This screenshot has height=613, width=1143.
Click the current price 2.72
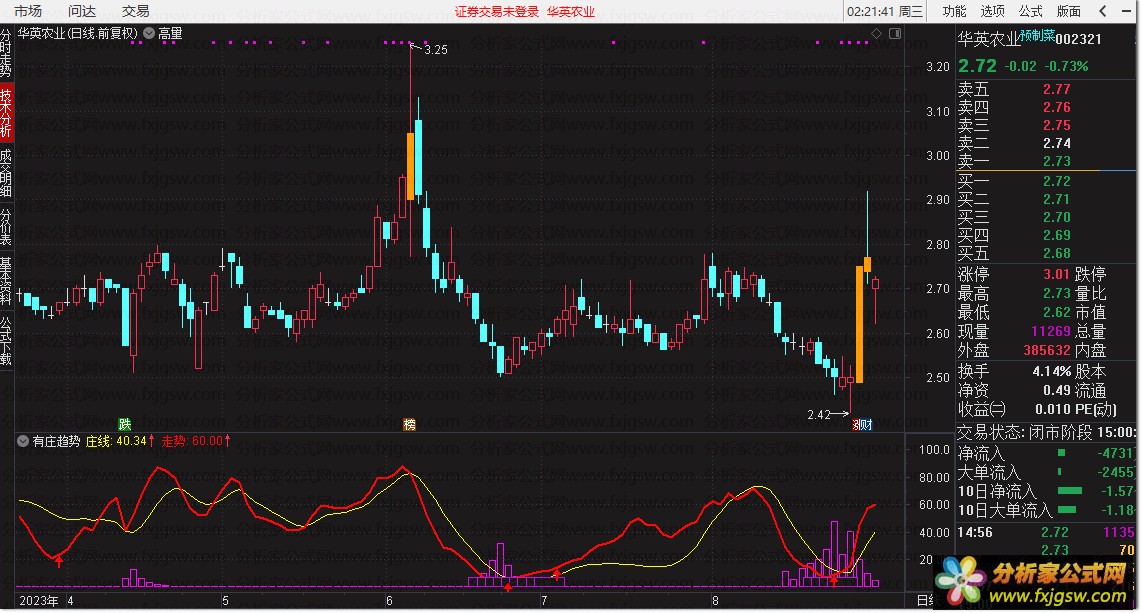tap(977, 66)
